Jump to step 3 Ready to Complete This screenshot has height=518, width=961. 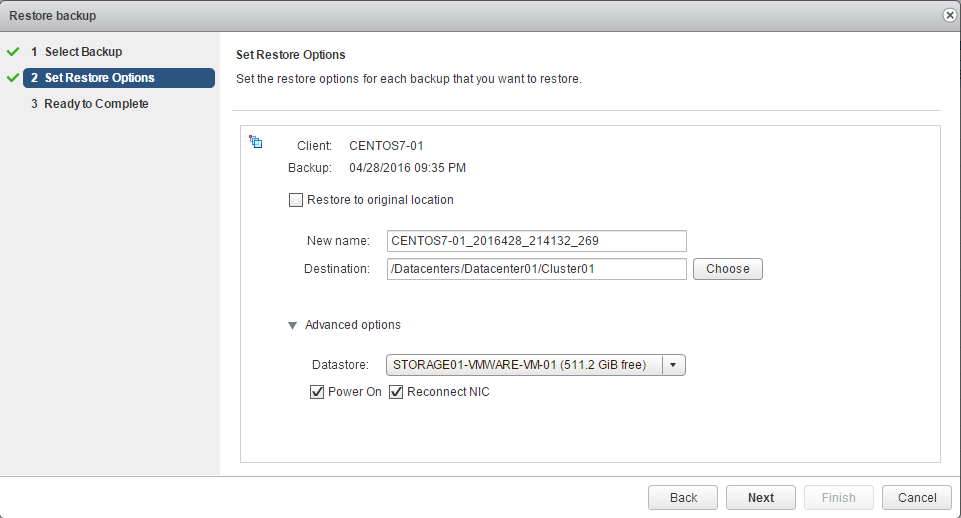pos(96,104)
